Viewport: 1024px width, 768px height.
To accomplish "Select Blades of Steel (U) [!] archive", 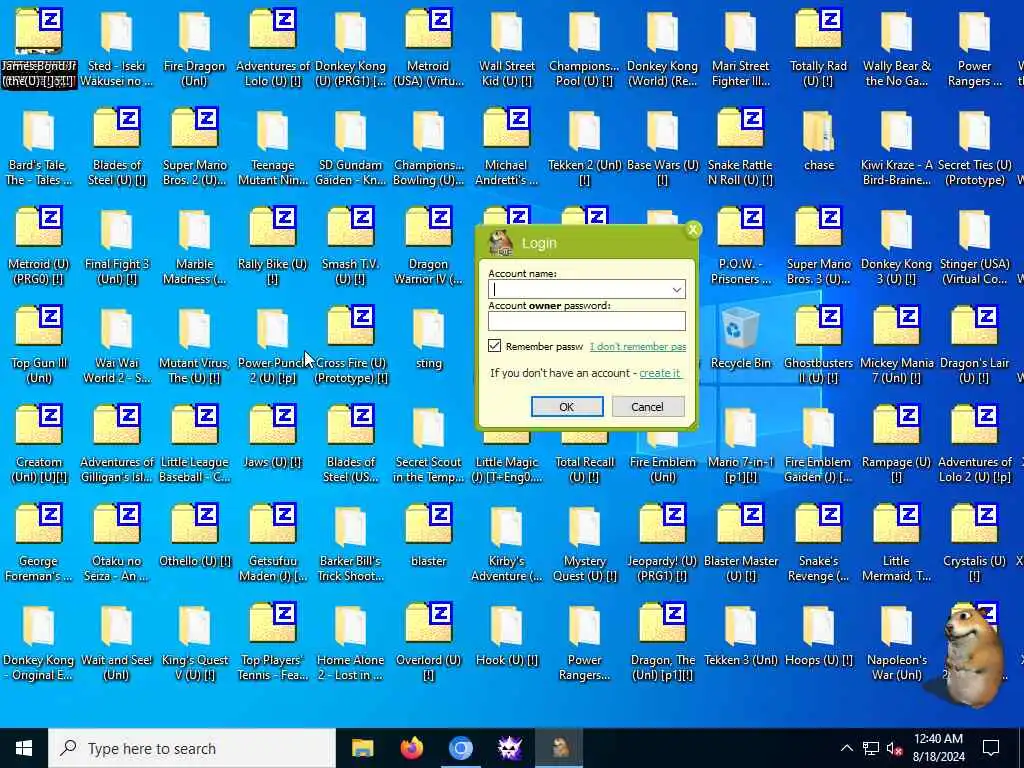I will pos(117,148).
